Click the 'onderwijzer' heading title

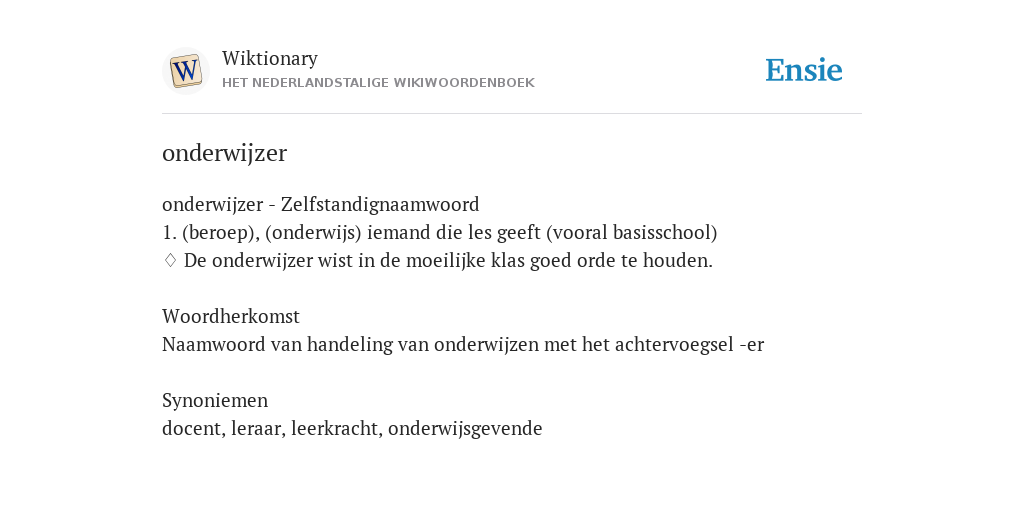tap(224, 153)
